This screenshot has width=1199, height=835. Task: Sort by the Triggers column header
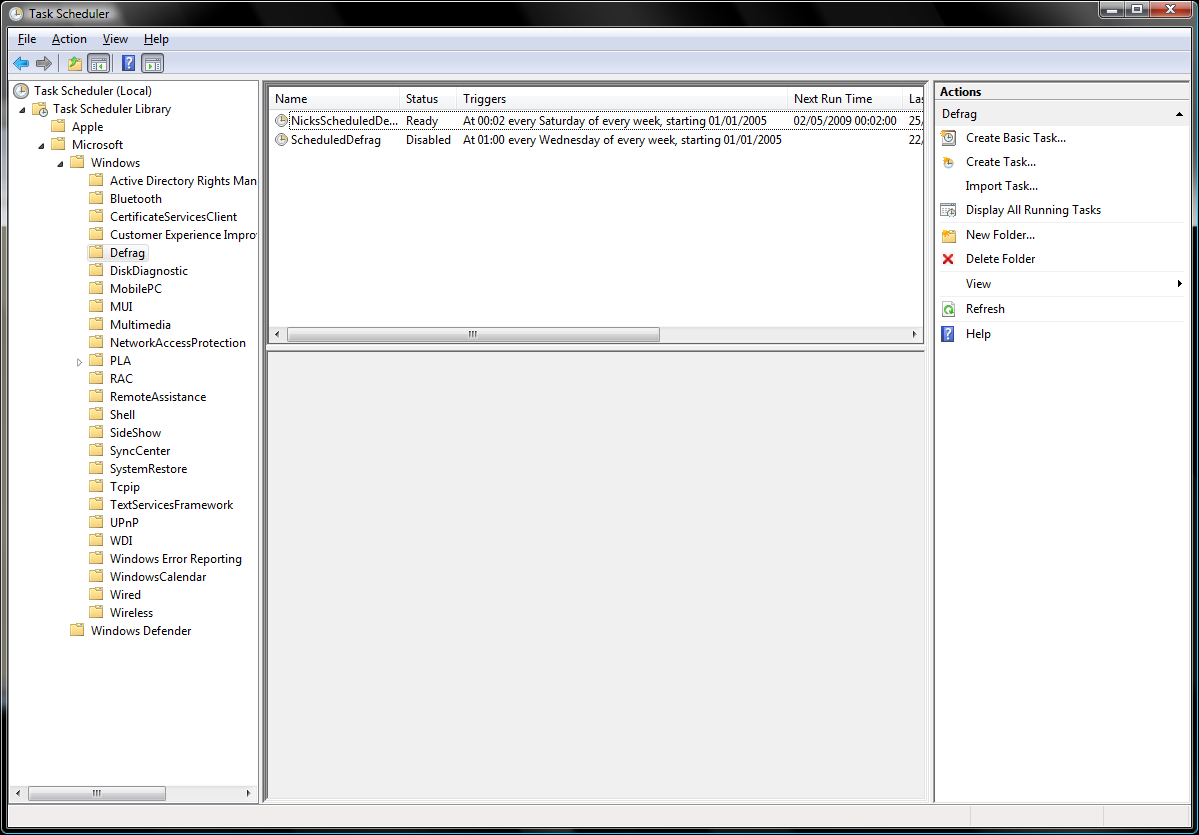[622, 99]
